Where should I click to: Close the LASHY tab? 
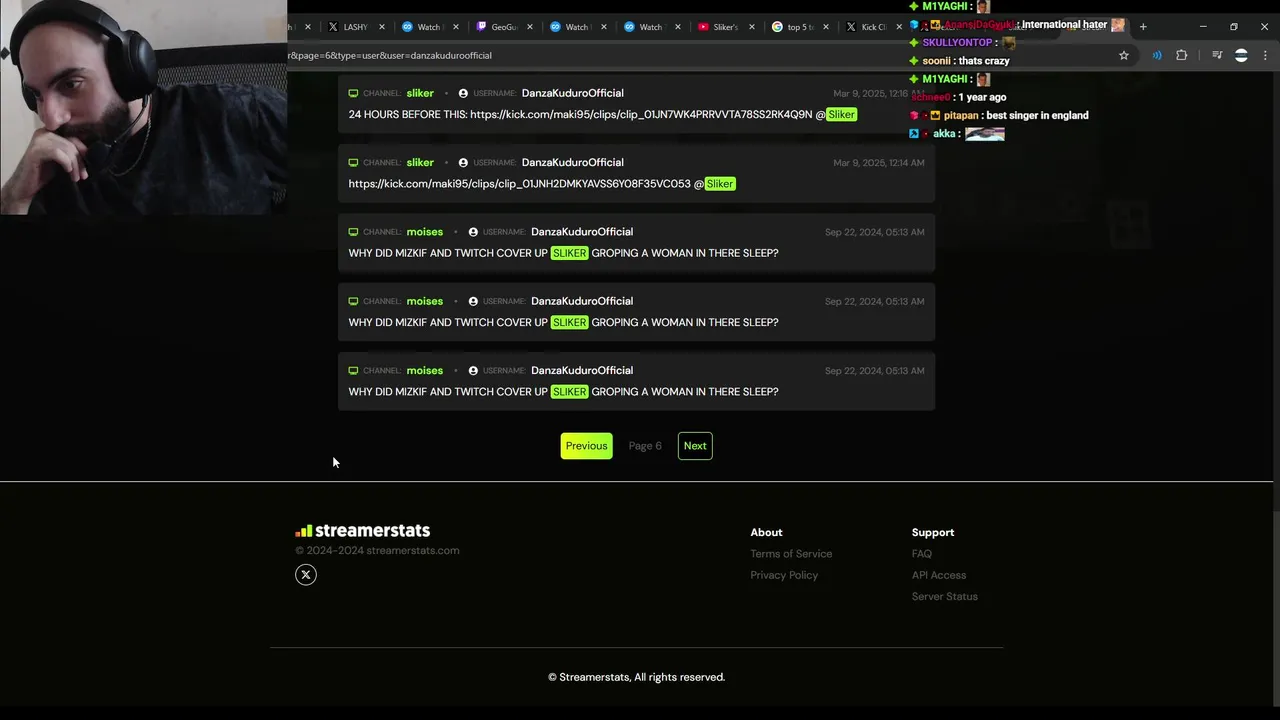382,27
